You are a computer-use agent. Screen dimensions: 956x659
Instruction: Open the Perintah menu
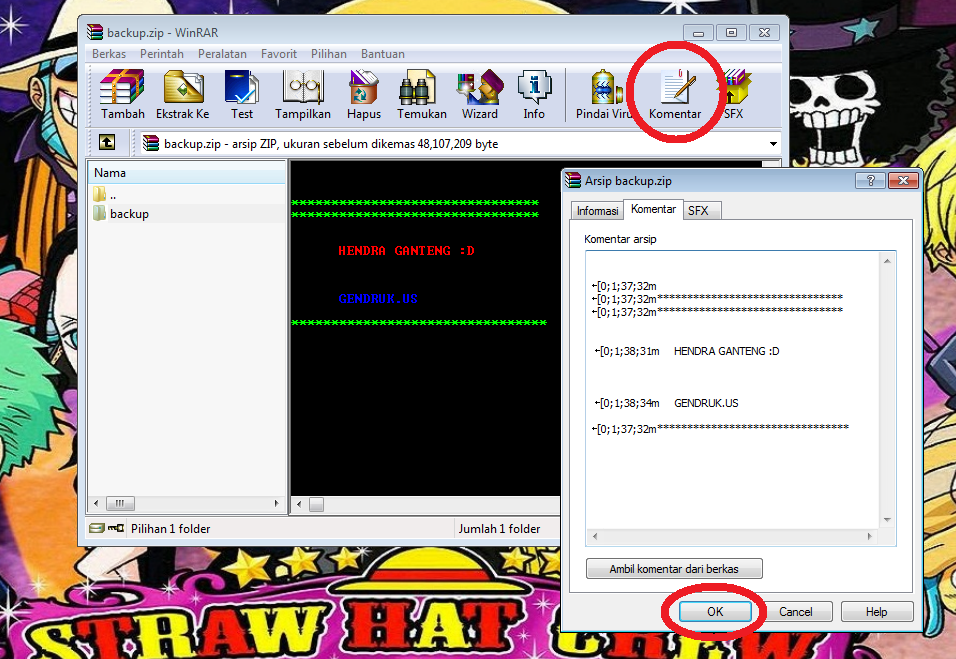[162, 54]
